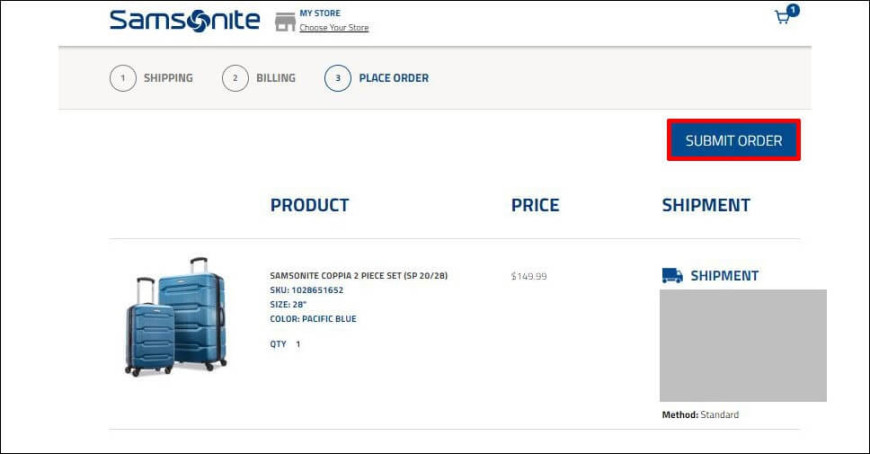Click step circle number 2
870x454 pixels.
coord(235,78)
